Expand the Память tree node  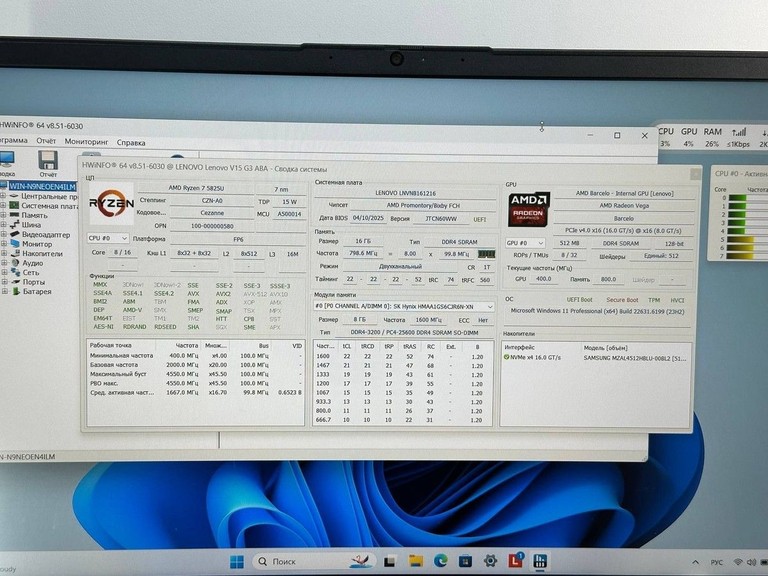pyautogui.click(x=3, y=216)
